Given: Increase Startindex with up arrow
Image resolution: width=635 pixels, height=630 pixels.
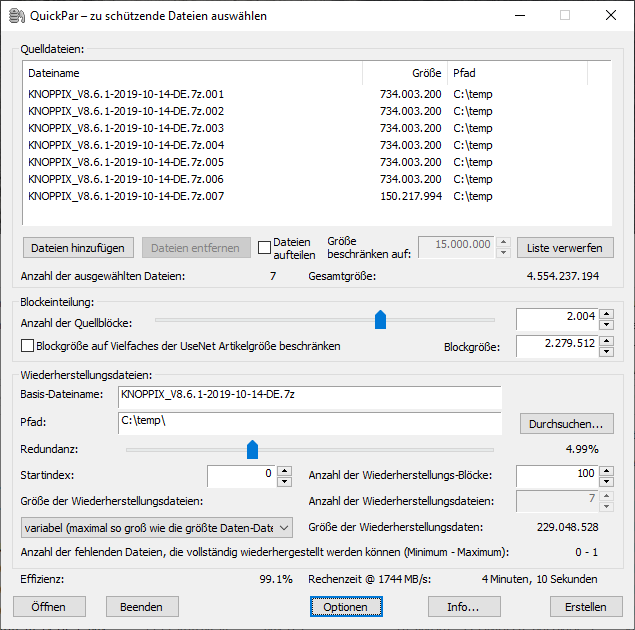Looking at the screenshot, I should click(x=284, y=471).
